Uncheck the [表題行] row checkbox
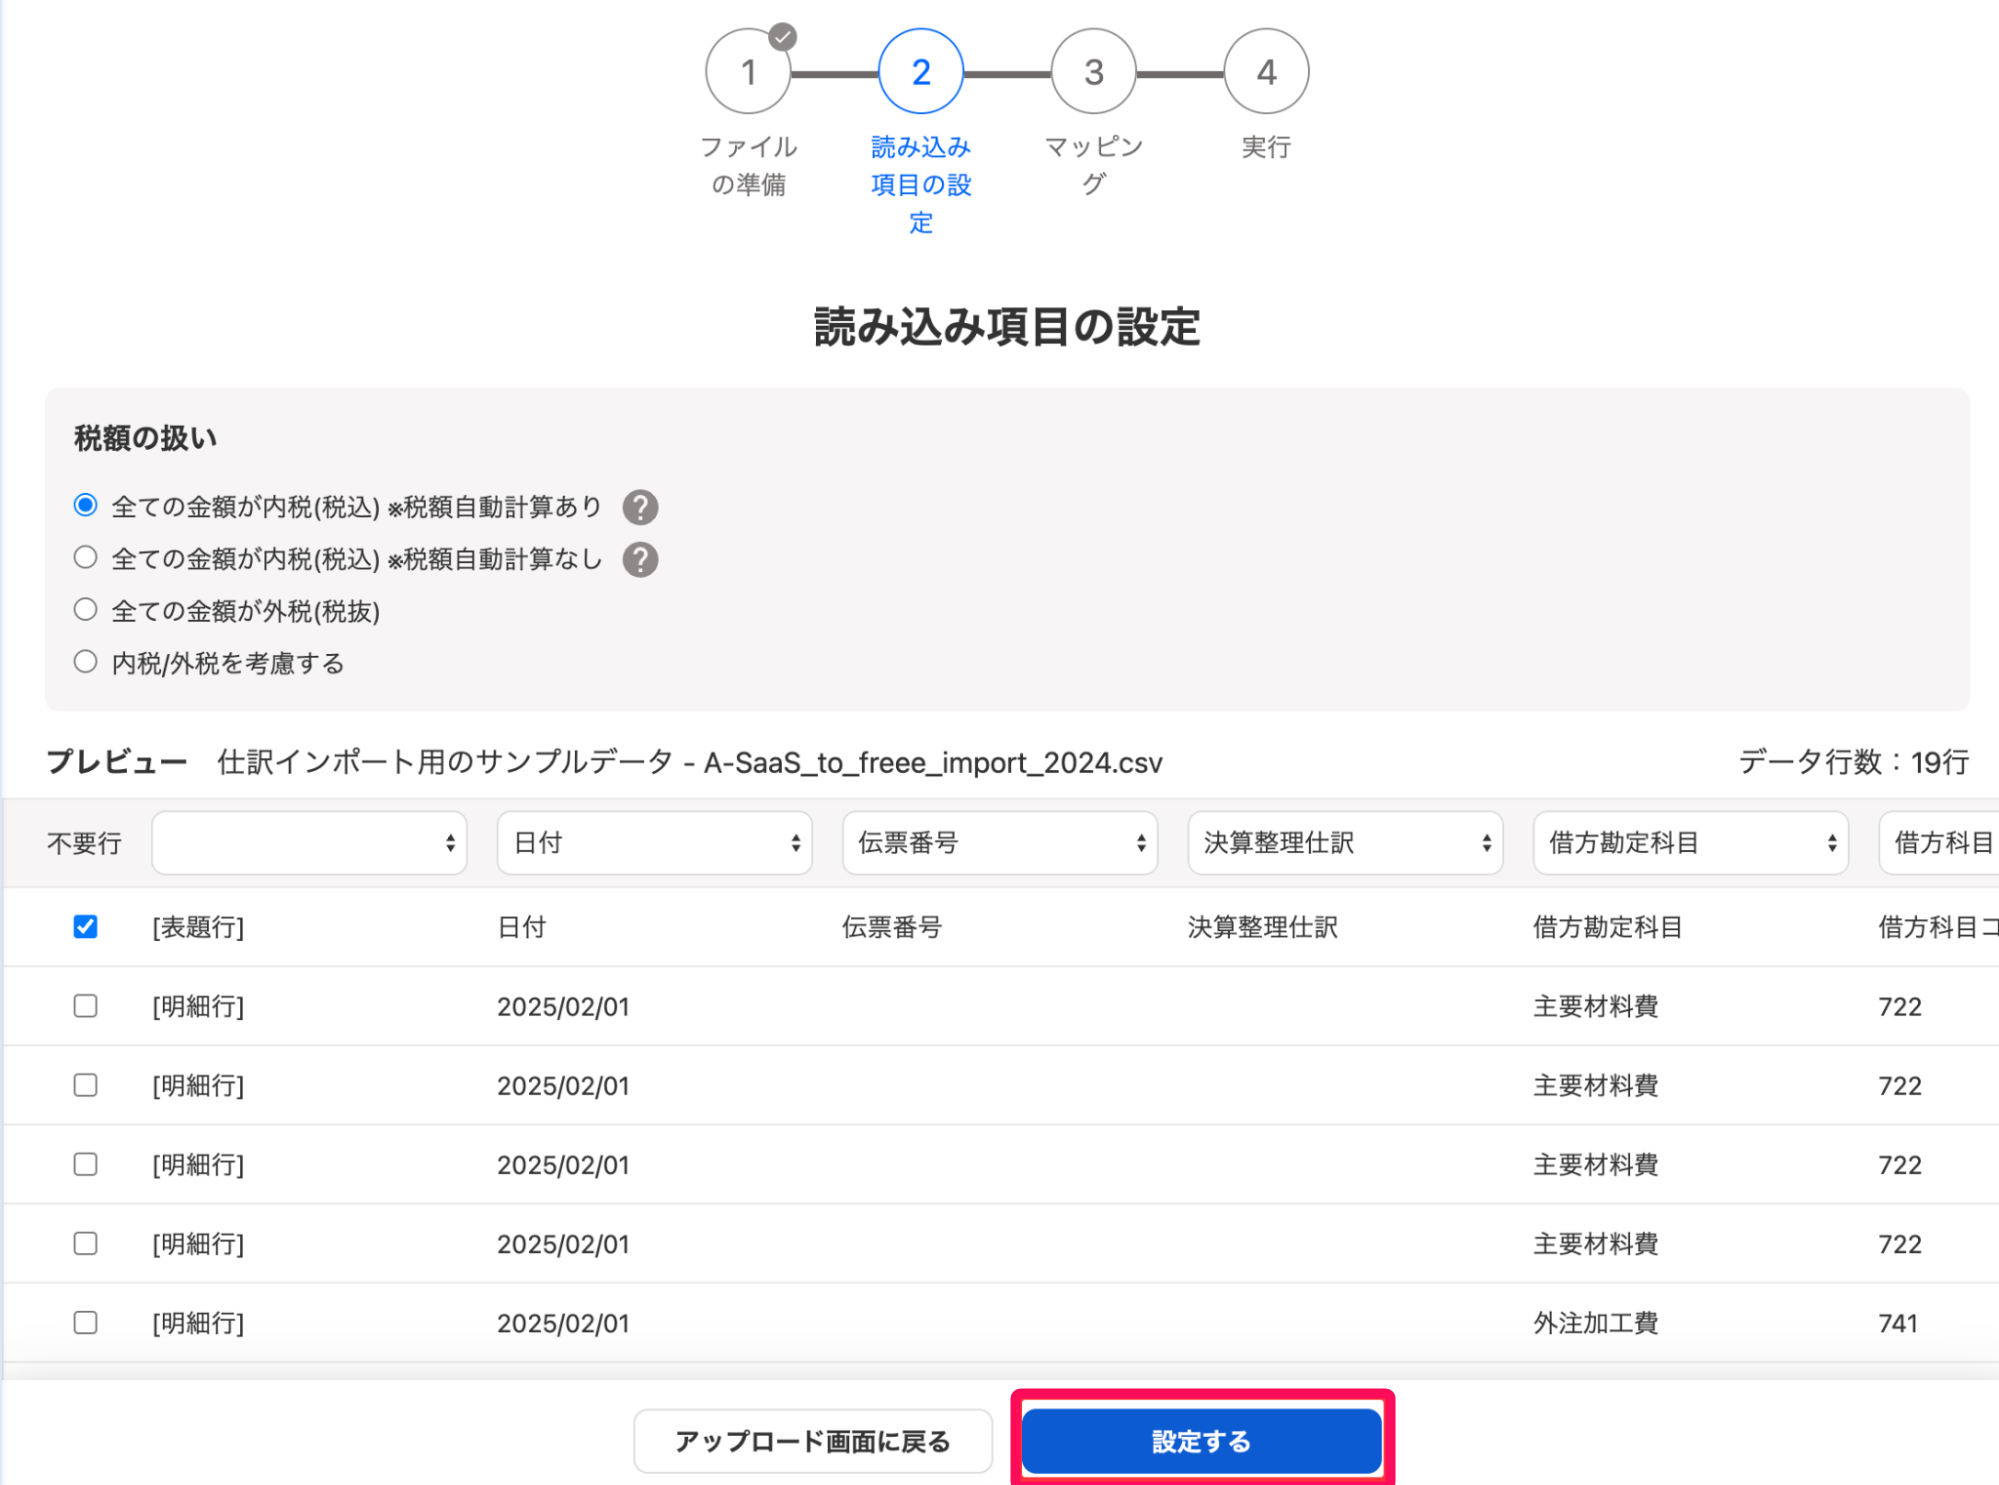The width and height of the screenshot is (1999, 1485). [86, 926]
